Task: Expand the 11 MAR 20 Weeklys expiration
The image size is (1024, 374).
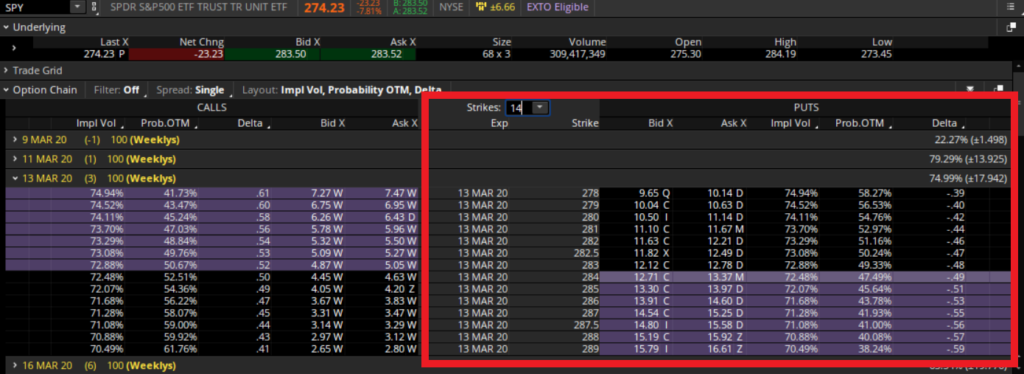Action: (x=15, y=159)
